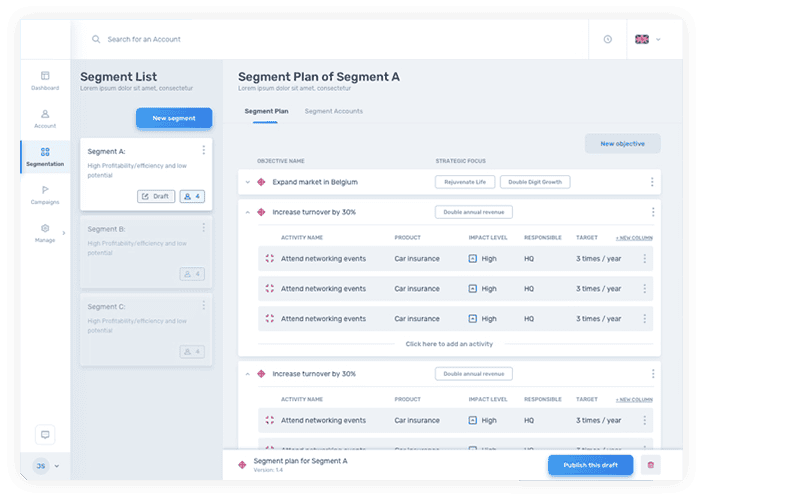
Task: Go to Account in the sidebar
Action: [45, 114]
